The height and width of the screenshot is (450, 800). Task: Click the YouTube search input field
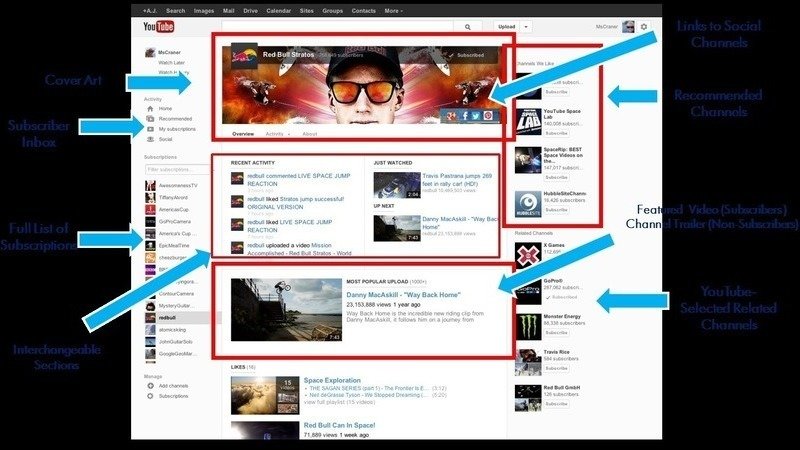(x=337, y=27)
